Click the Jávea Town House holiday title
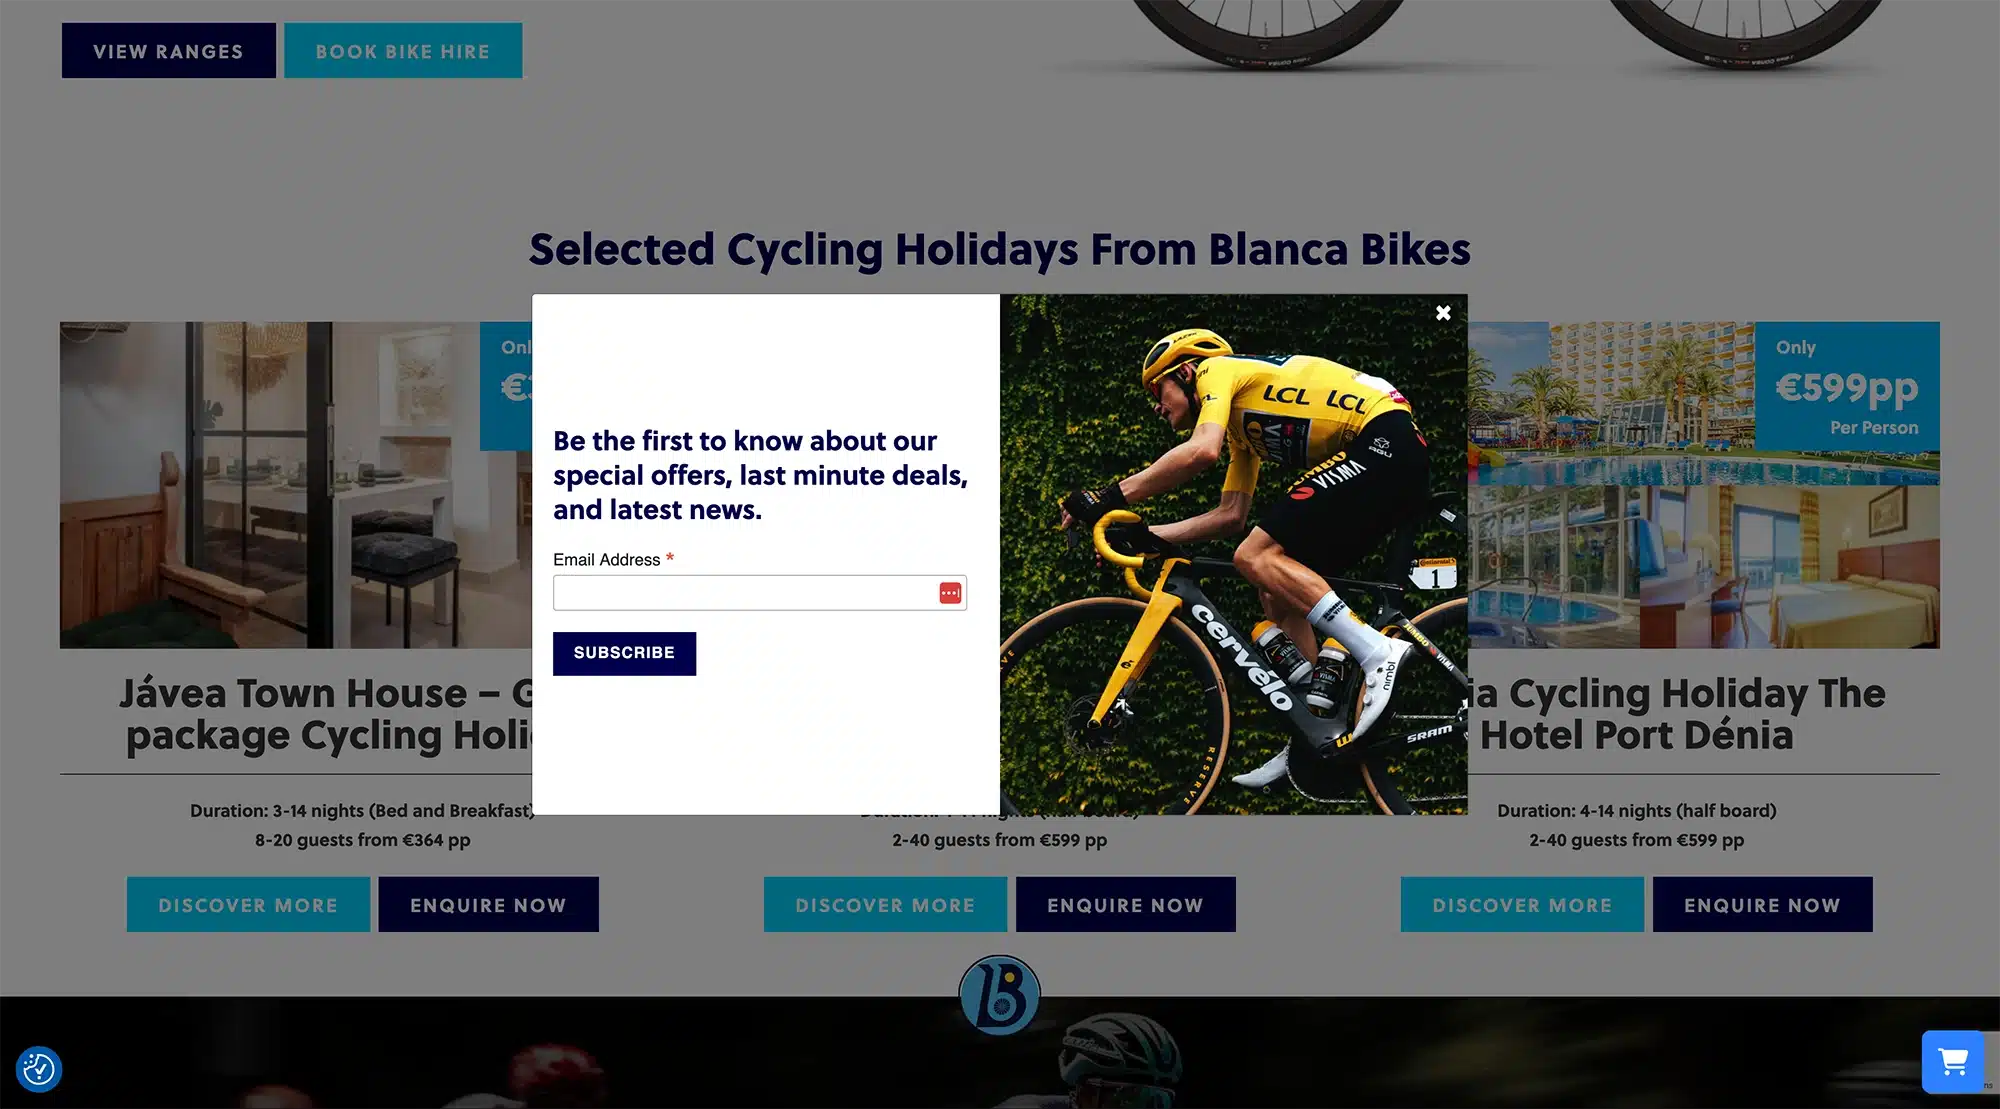Viewport: 2000px width, 1109px height. point(325,714)
